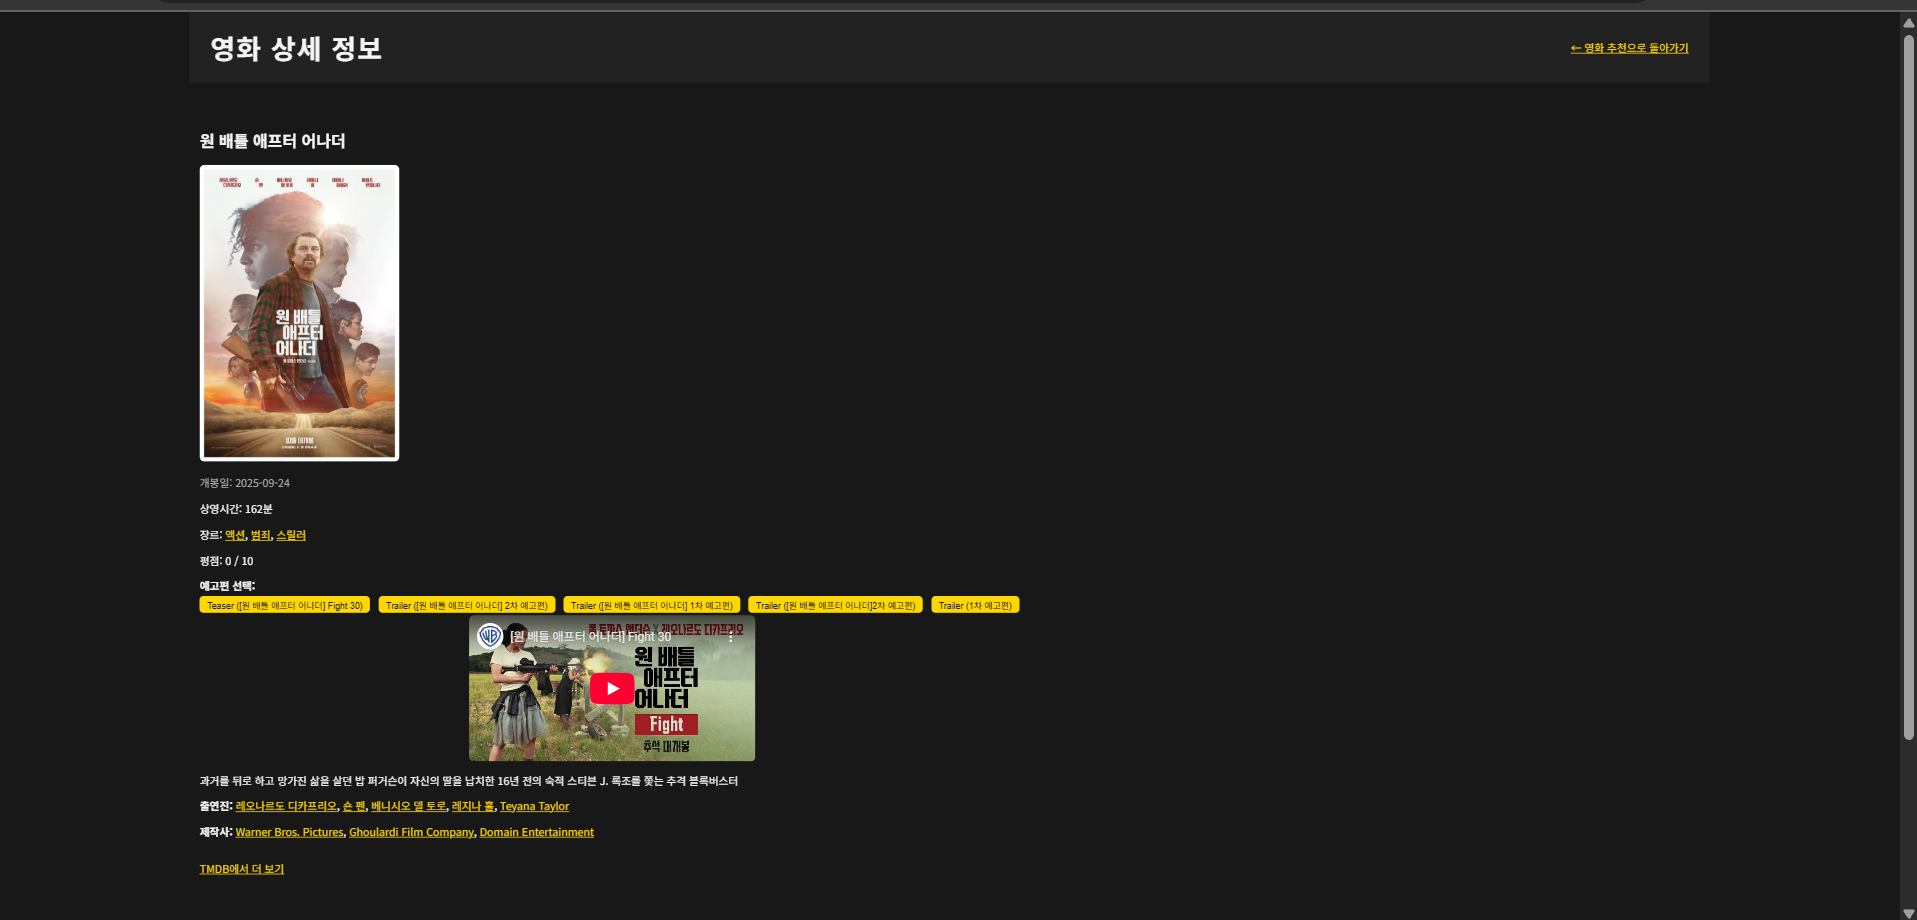This screenshot has height=920, width=1917.
Task: Open the video's three-dot more options menu
Action: click(x=731, y=636)
